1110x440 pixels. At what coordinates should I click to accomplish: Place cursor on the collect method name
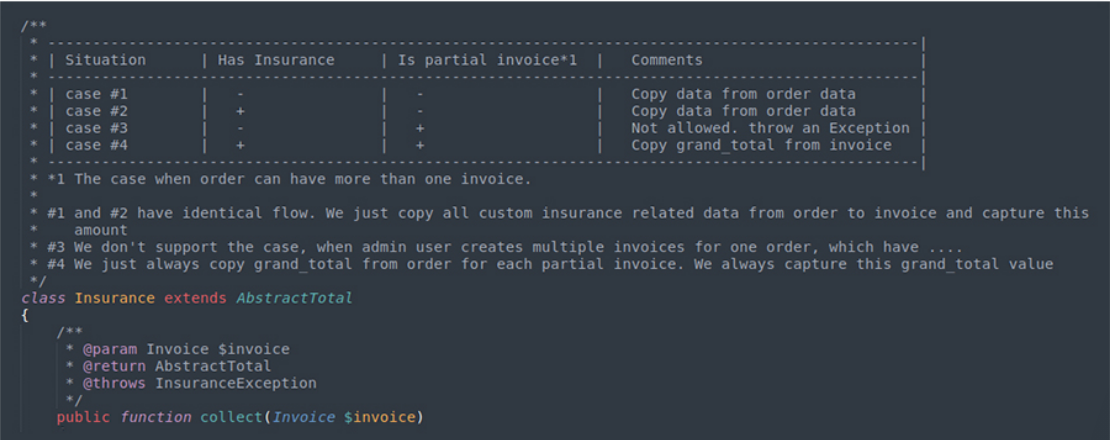click(x=230, y=416)
